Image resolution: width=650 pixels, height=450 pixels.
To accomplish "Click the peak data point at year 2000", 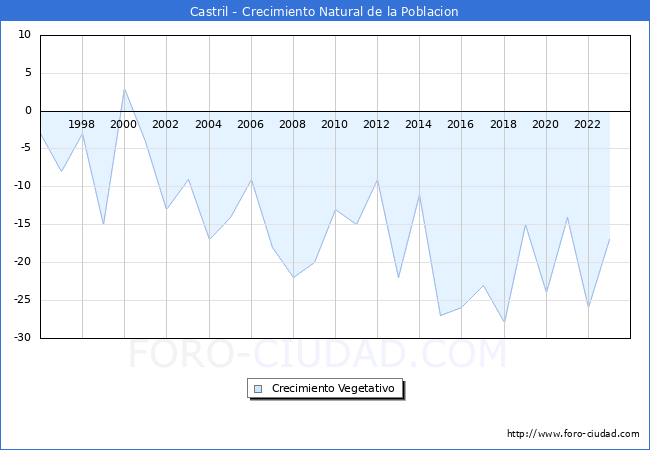I will click(124, 89).
